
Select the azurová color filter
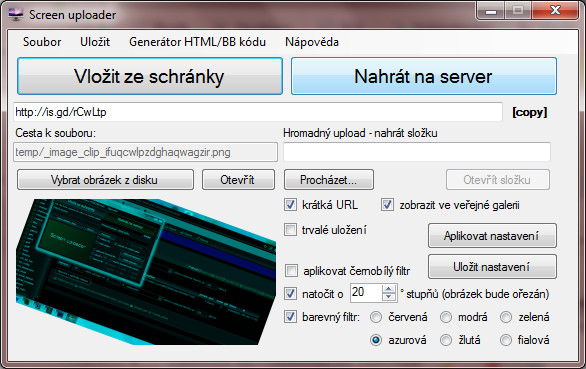[x=376, y=340]
